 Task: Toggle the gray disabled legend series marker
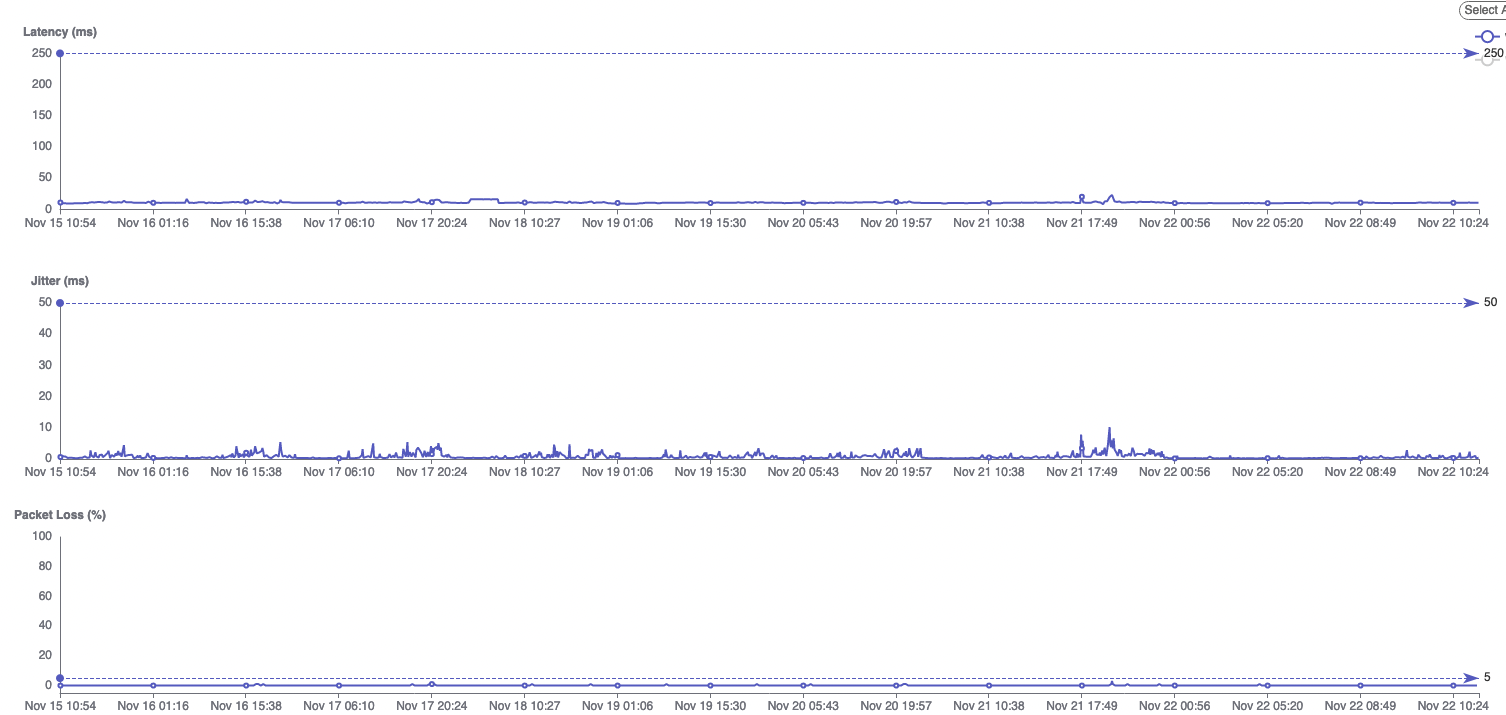1487,60
